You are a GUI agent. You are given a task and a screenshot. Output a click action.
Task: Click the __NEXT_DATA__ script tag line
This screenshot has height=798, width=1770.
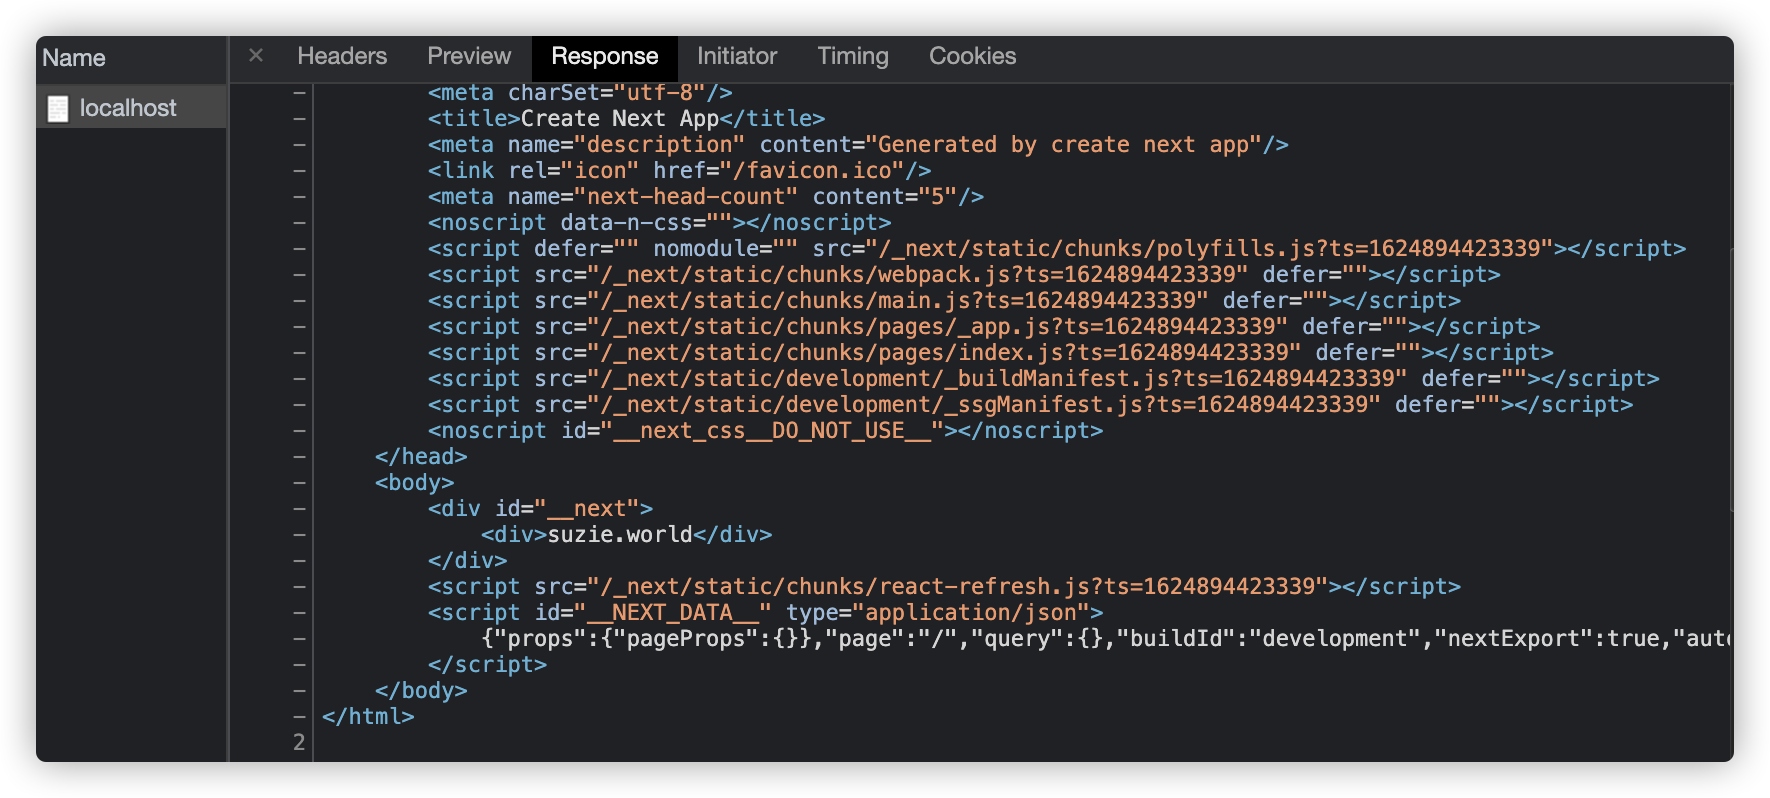click(766, 613)
